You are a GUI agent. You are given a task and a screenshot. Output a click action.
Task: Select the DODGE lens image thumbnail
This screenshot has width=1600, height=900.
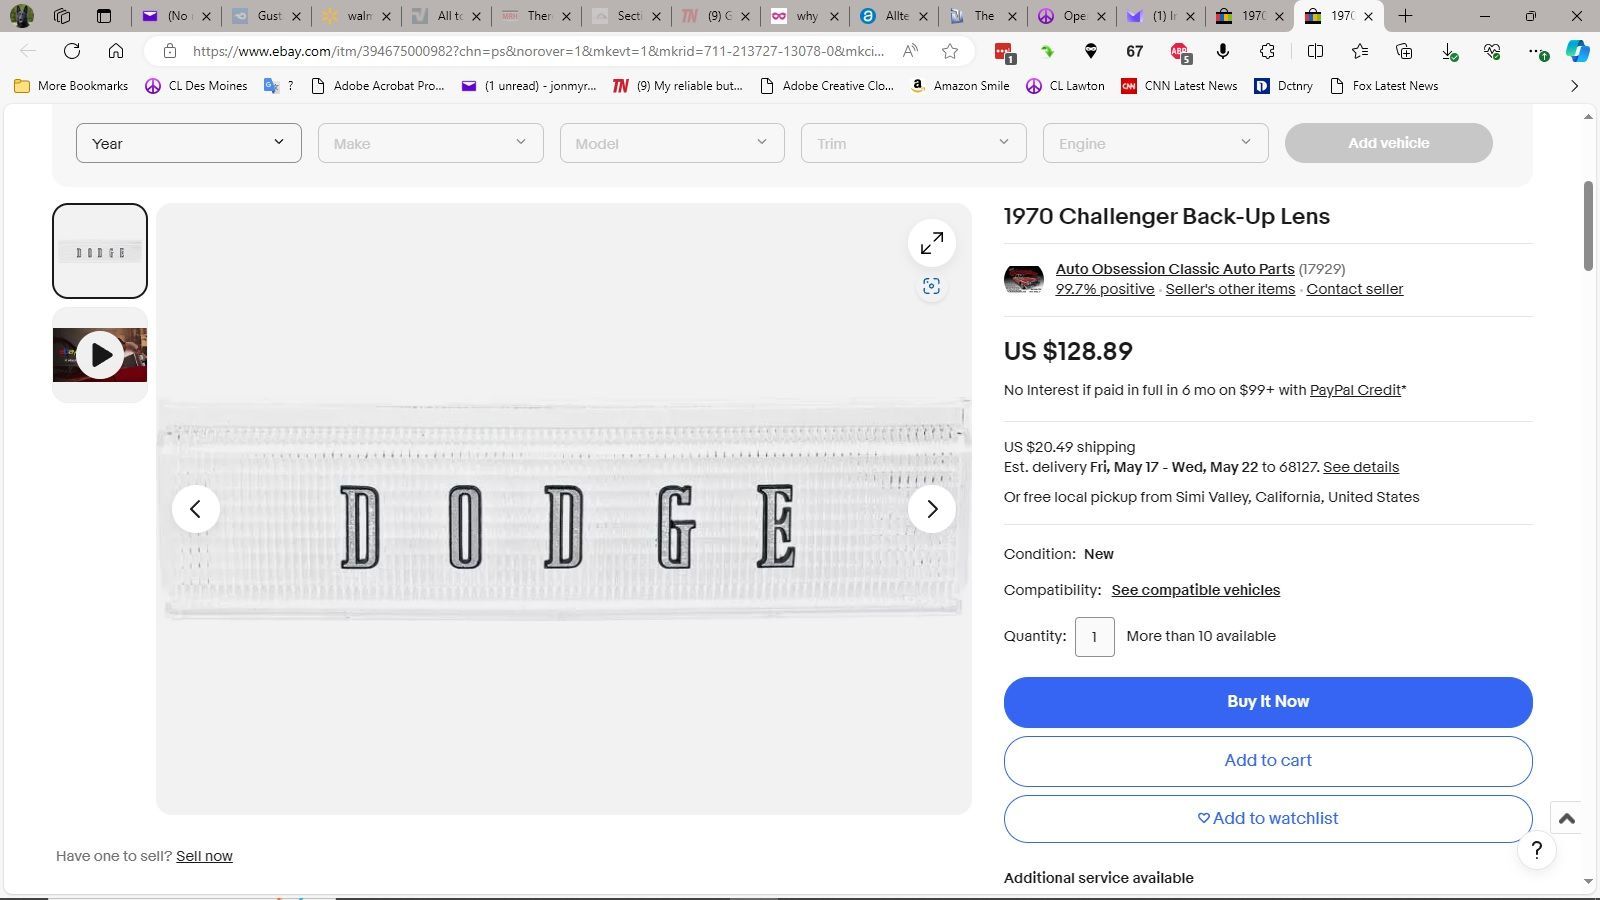click(100, 251)
